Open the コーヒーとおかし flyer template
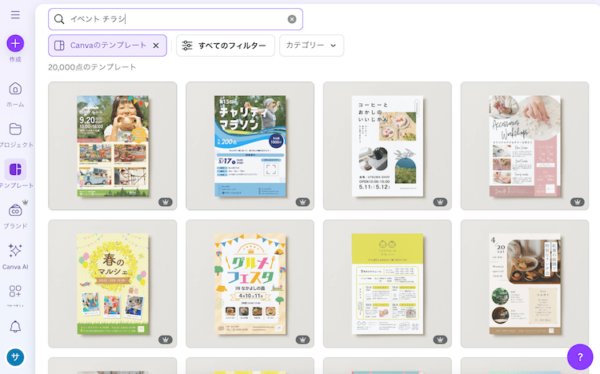Image resolution: width=600 pixels, height=374 pixels. 387,146
